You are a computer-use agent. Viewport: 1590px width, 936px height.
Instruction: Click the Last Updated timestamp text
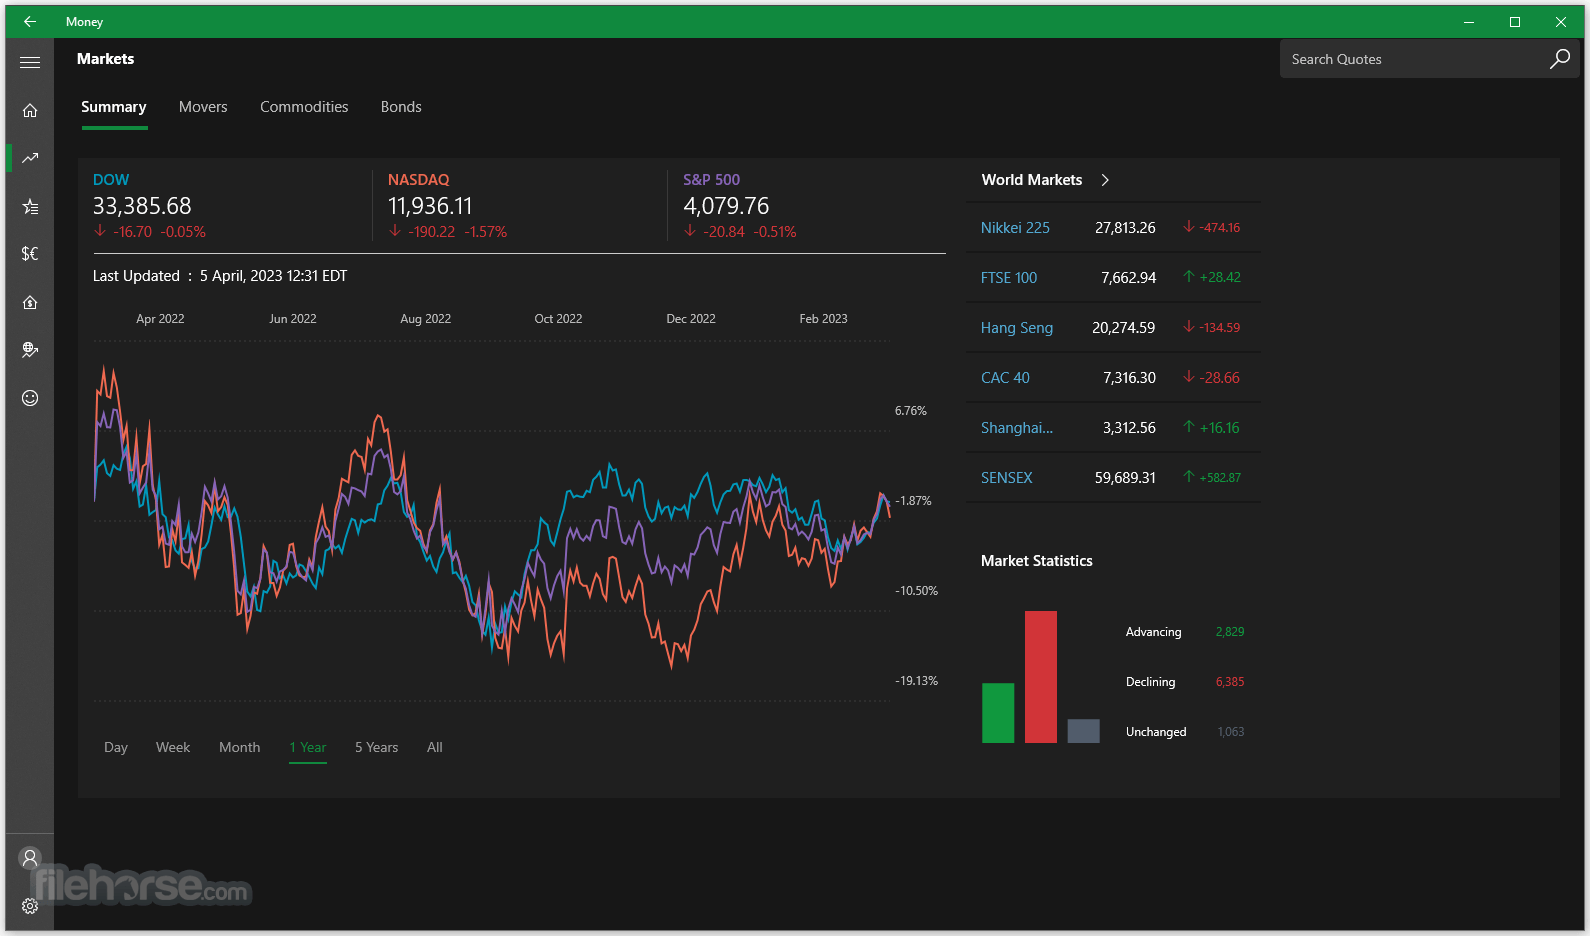220,276
